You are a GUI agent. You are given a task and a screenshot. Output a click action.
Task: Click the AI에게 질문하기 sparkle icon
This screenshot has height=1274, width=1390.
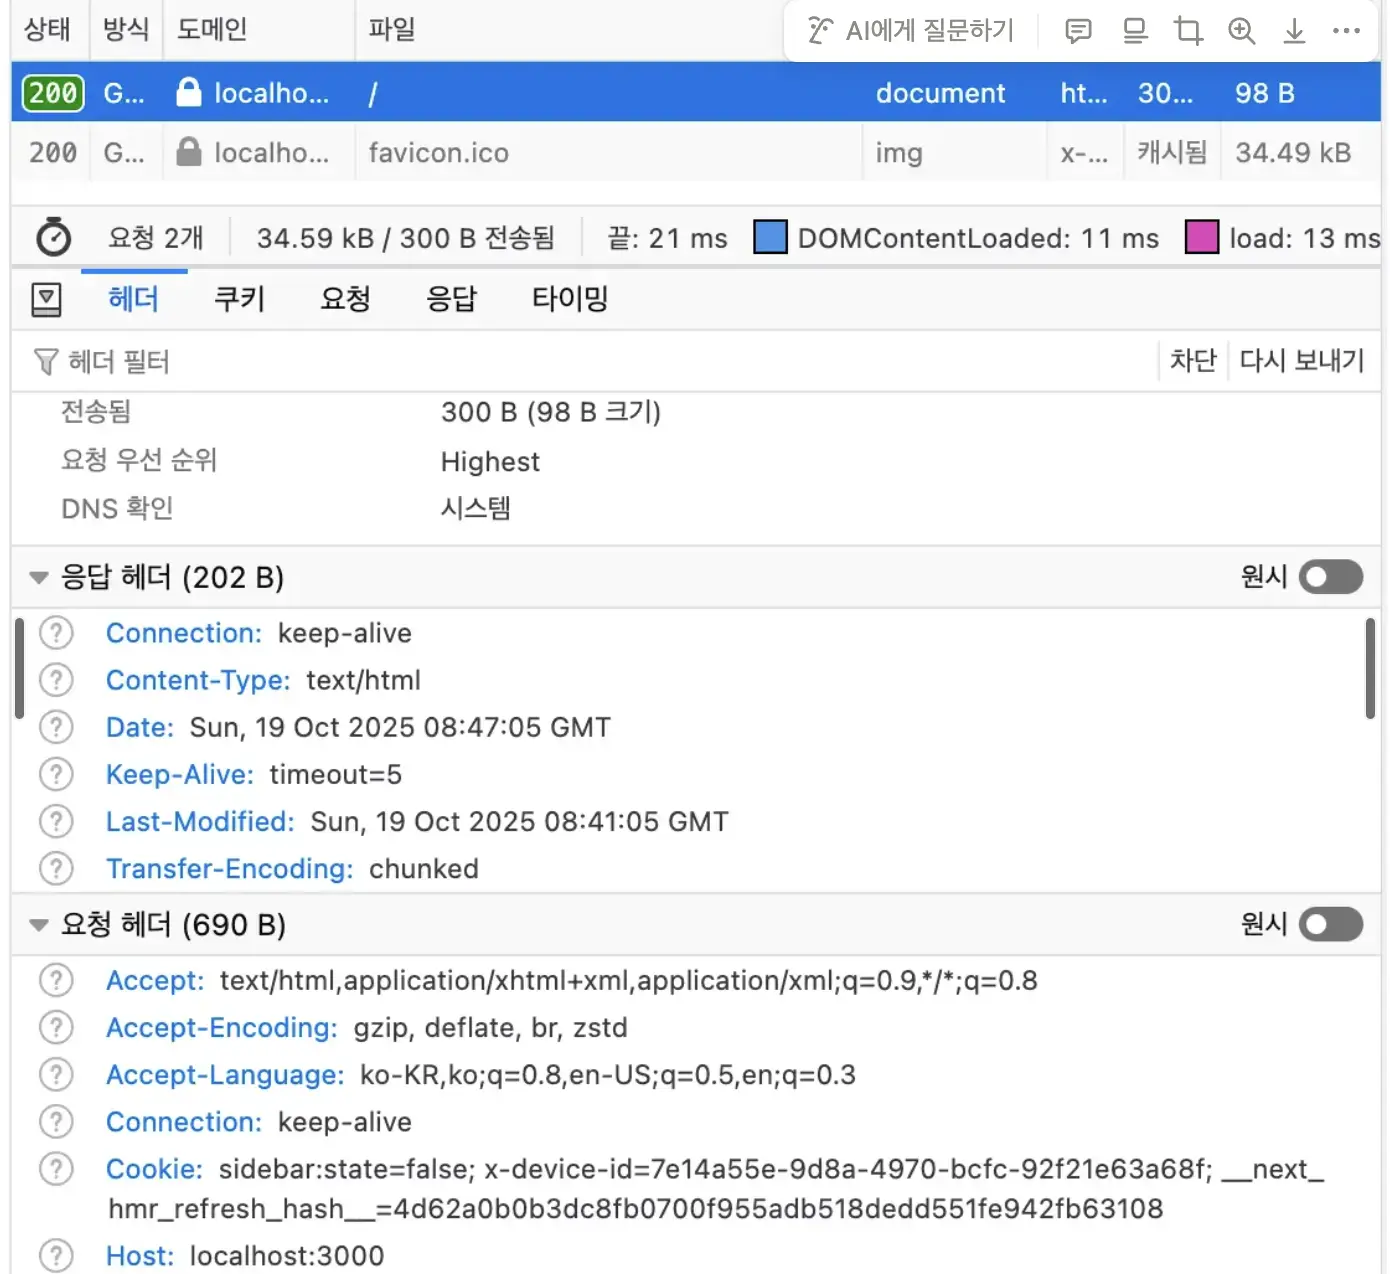820,31
